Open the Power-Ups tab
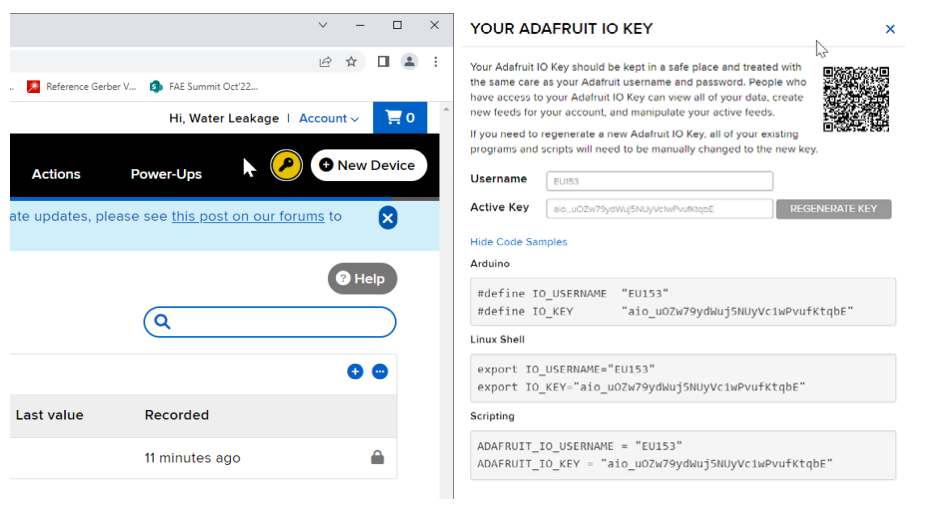The height and width of the screenshot is (508, 930). (x=166, y=174)
